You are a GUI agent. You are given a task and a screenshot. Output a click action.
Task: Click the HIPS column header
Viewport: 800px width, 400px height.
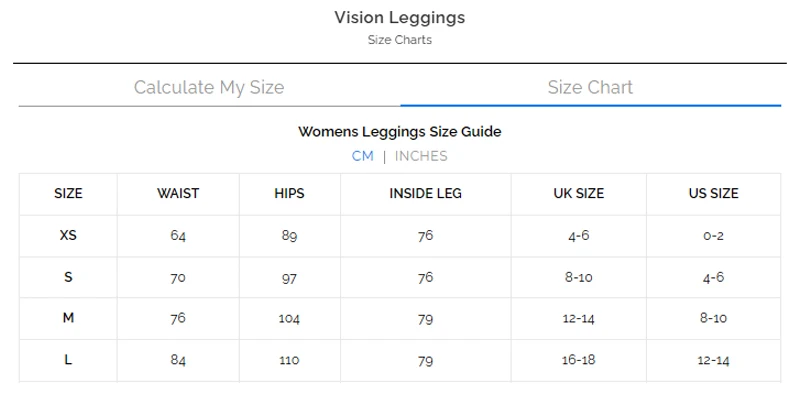coord(289,193)
